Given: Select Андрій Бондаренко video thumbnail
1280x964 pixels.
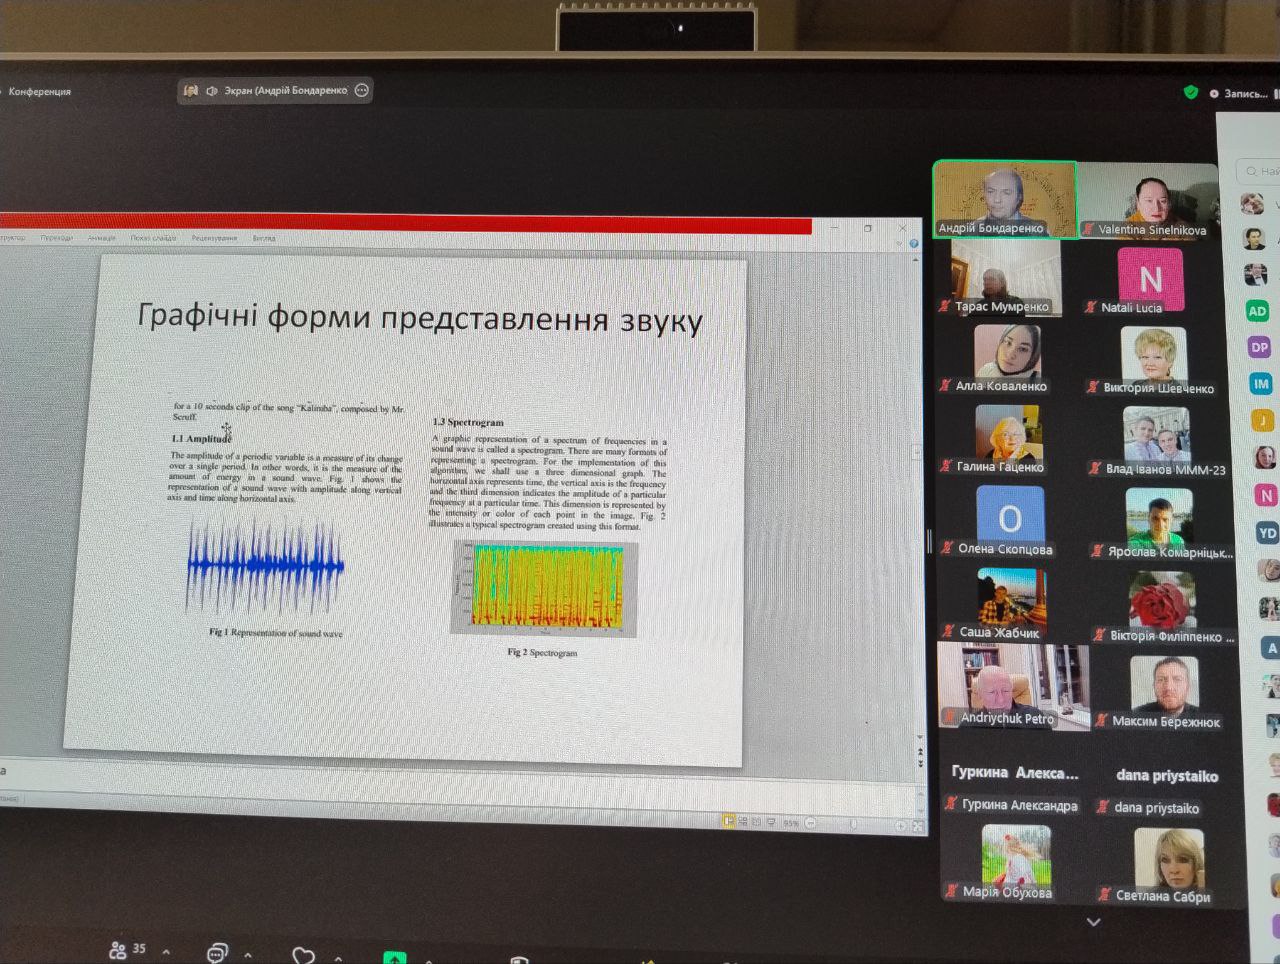Looking at the screenshot, I should [1005, 200].
